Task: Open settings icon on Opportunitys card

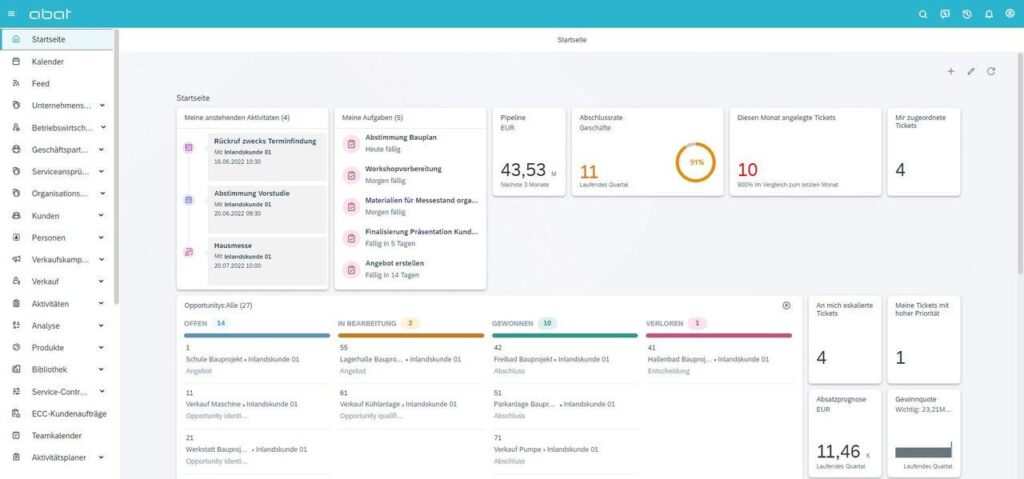Action: [x=786, y=305]
